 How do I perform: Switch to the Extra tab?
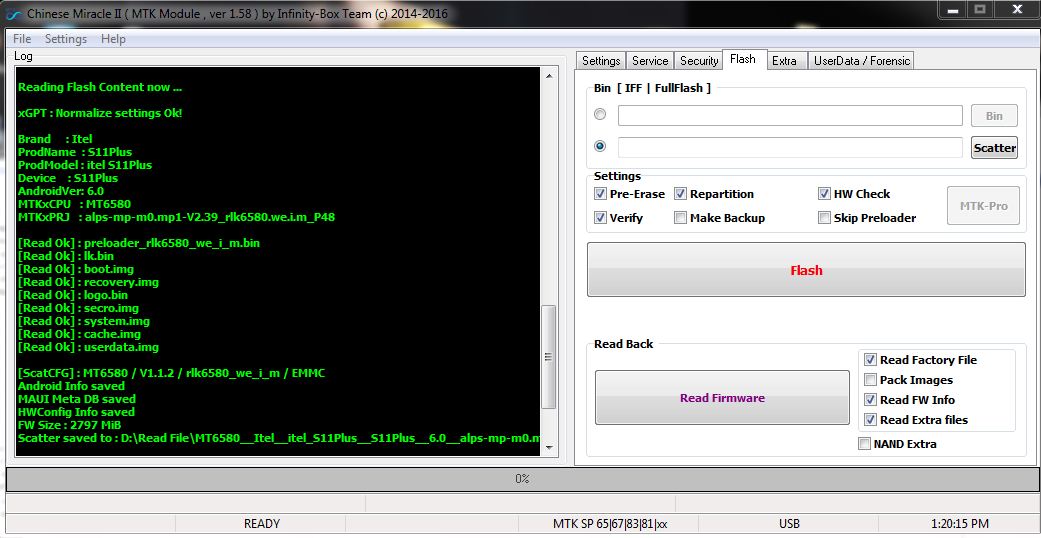coord(784,60)
